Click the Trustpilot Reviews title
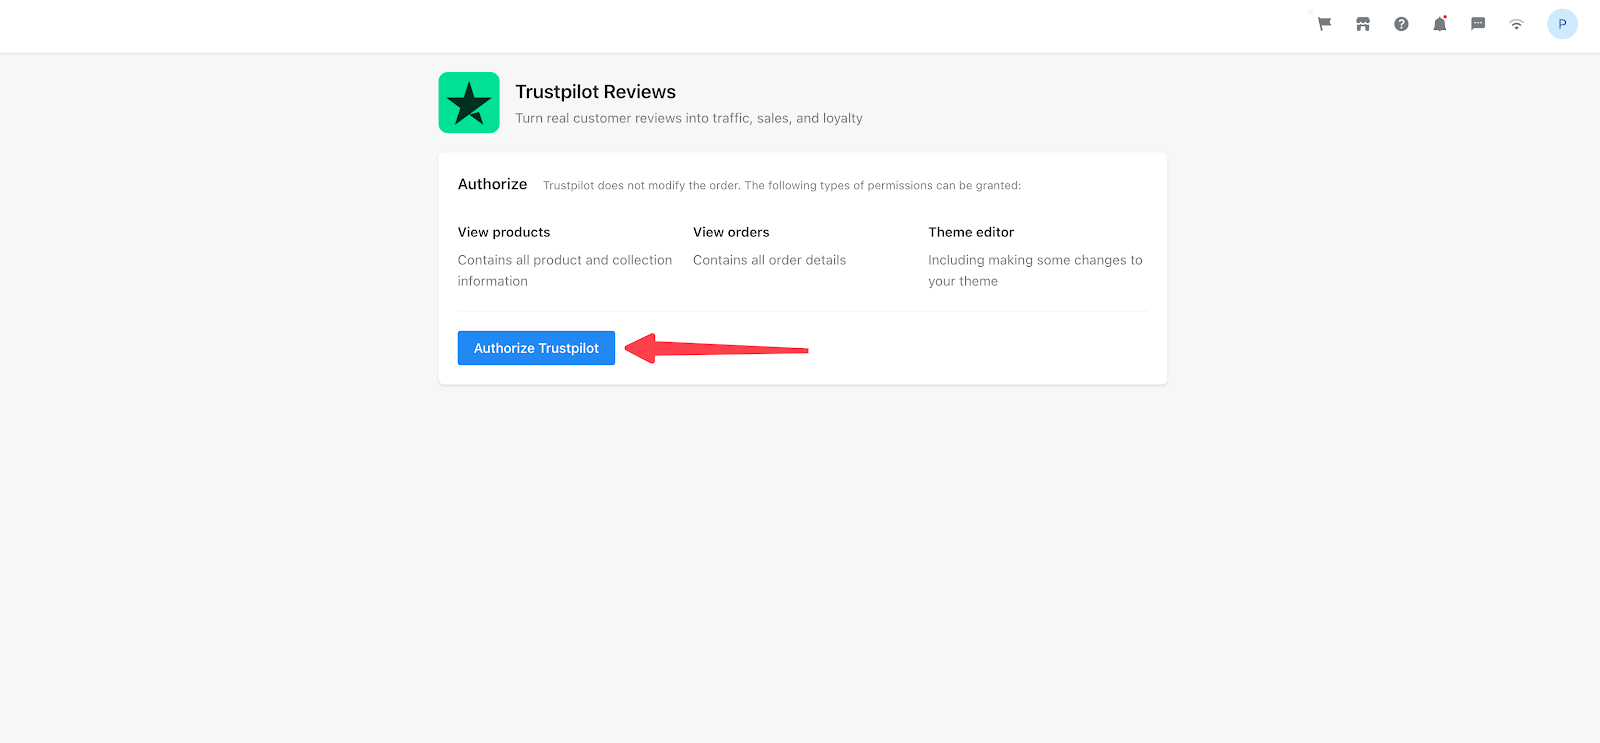Image resolution: width=1600 pixels, height=743 pixels. point(596,92)
